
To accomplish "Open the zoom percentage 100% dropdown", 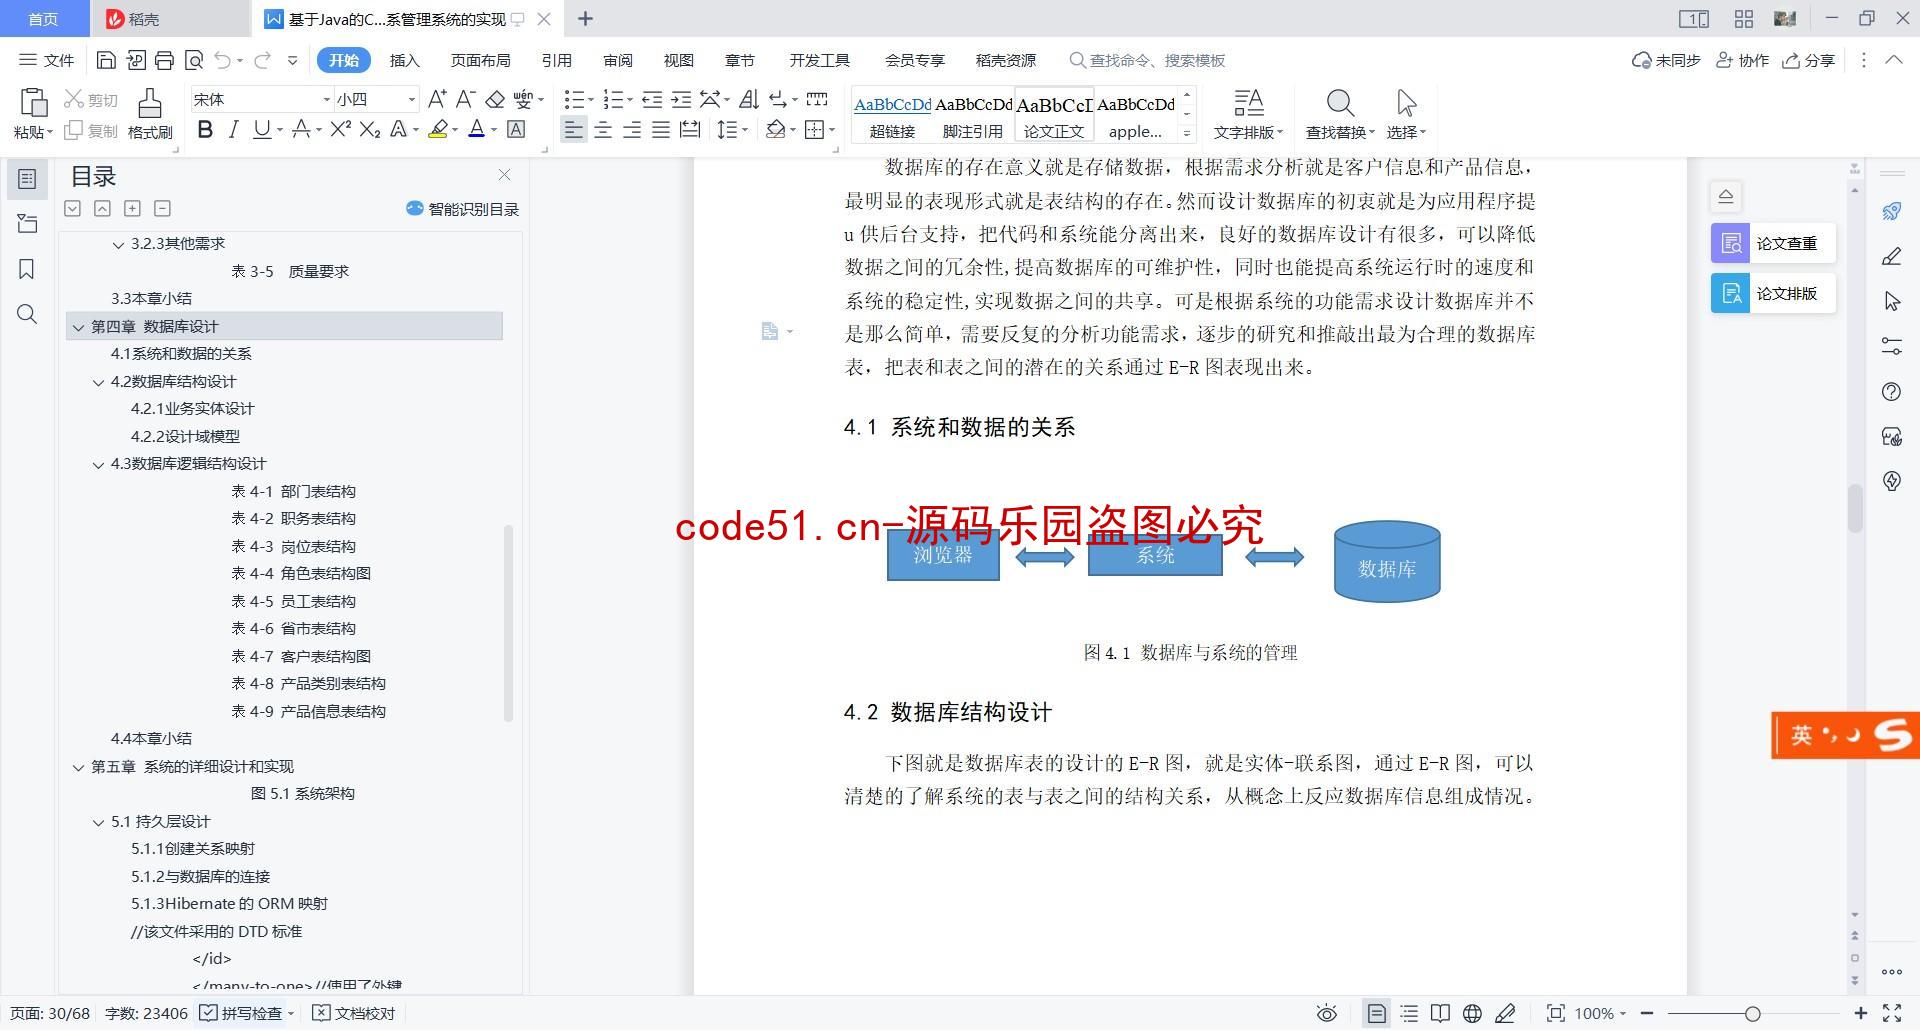I will click(x=1600, y=1013).
